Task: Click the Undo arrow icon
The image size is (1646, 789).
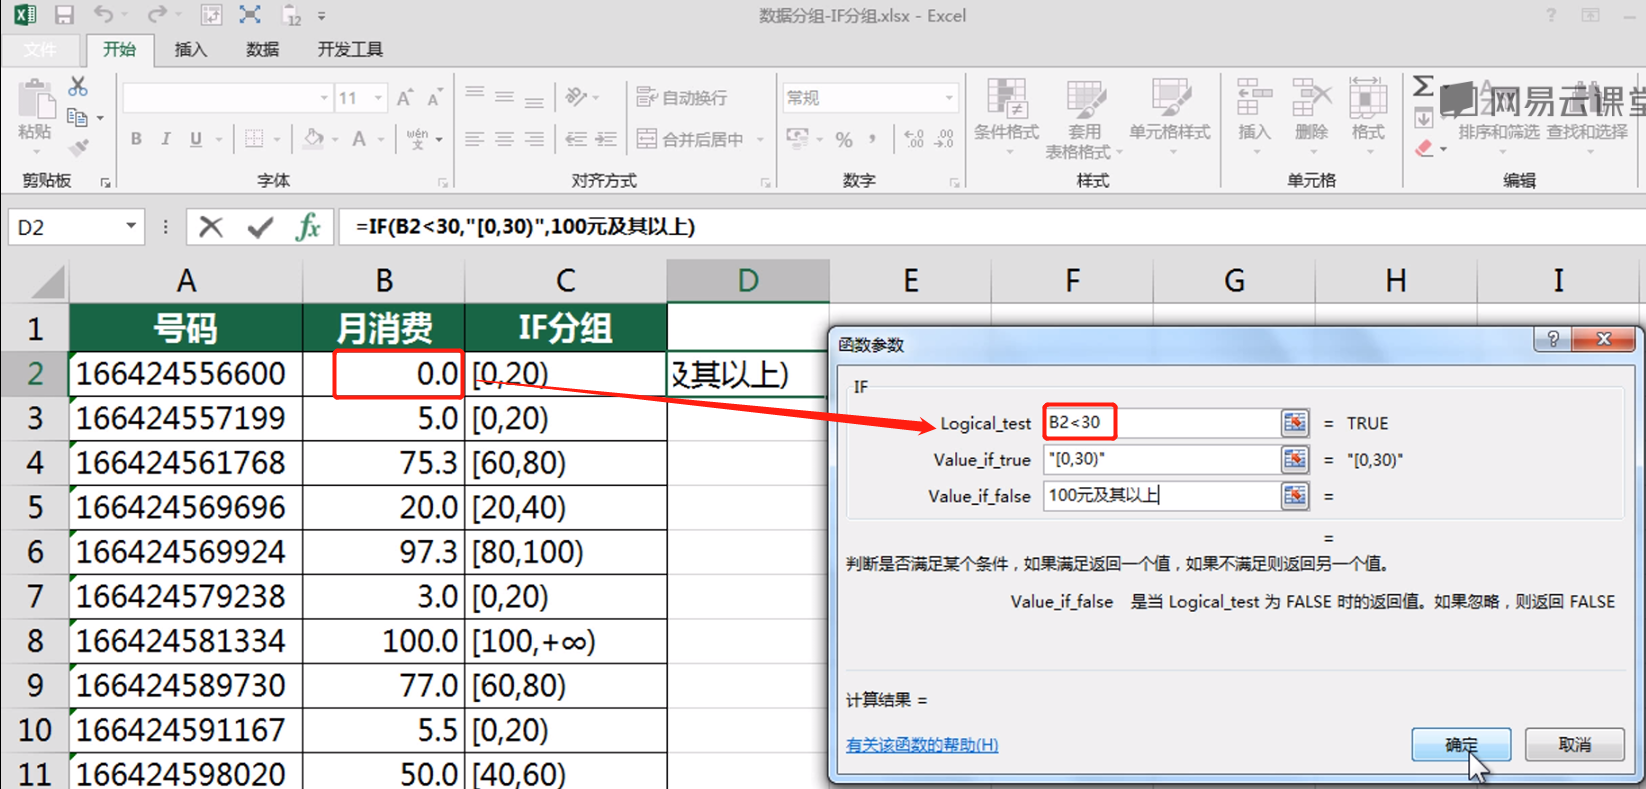Action: point(103,15)
